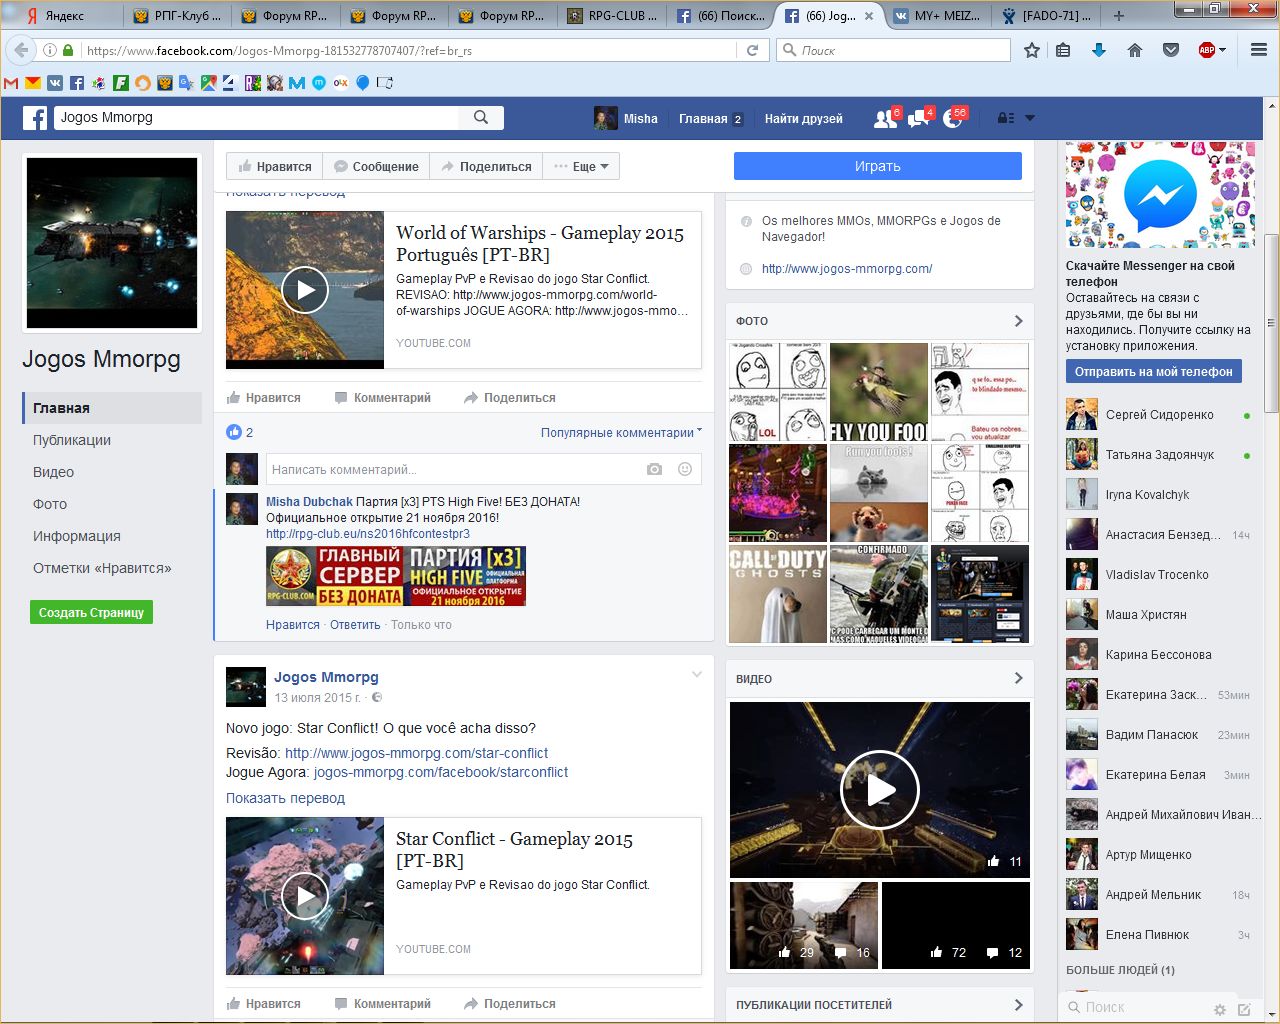This screenshot has height=1024, width=1280.
Task: Open chat with Vladislav Trocenko
Action: [x=1159, y=575]
